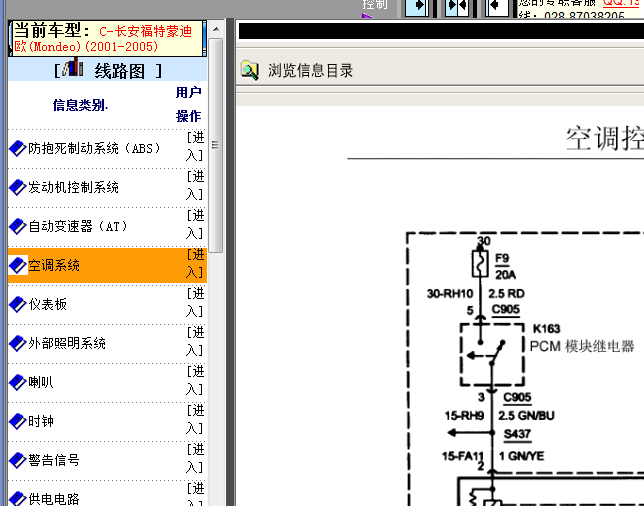This screenshot has width=644, height=506.
Task: Enter 空调系统 via its [进入] link
Action: (x=195, y=263)
